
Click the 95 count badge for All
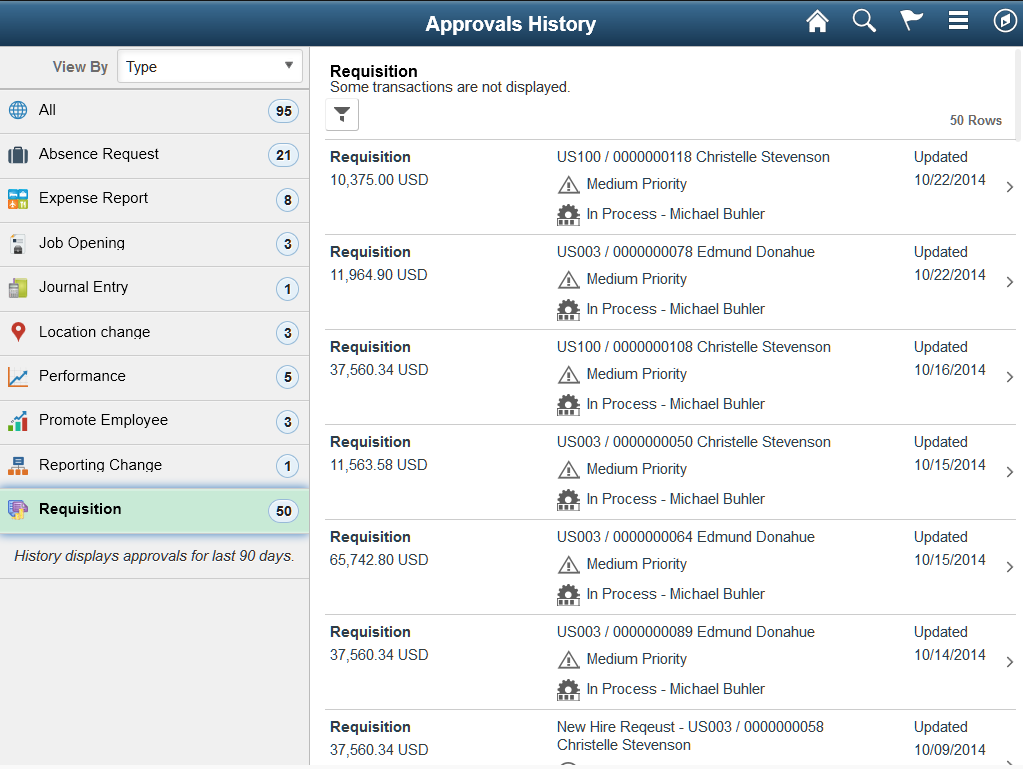283,111
